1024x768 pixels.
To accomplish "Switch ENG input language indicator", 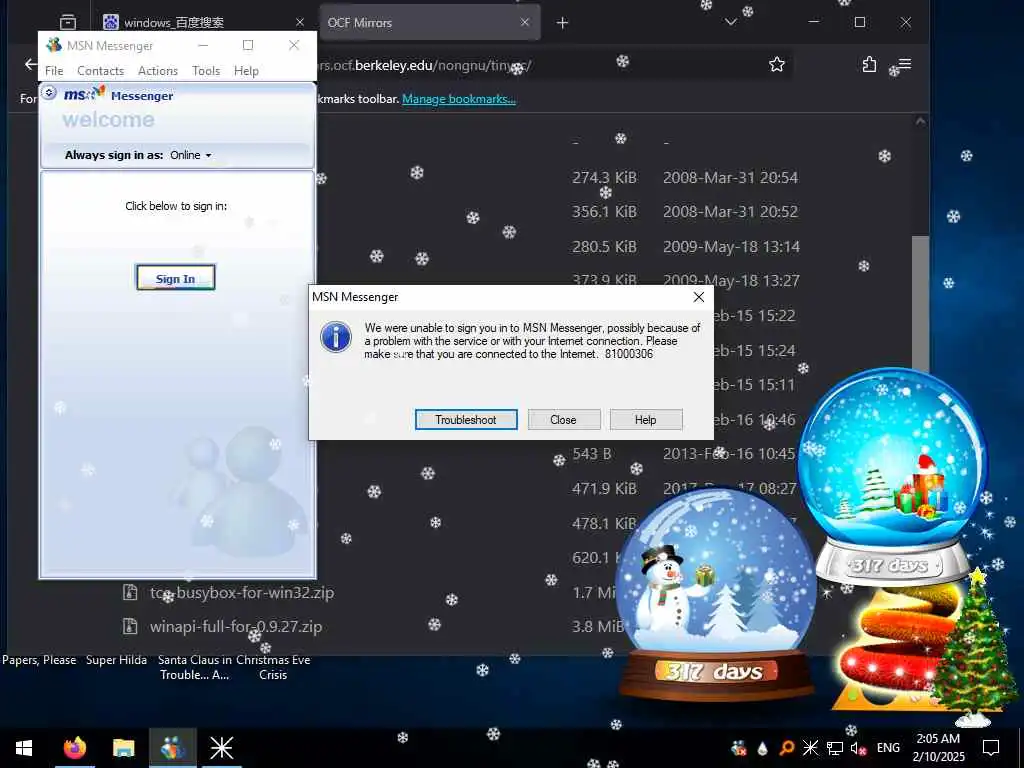I will tap(888, 748).
